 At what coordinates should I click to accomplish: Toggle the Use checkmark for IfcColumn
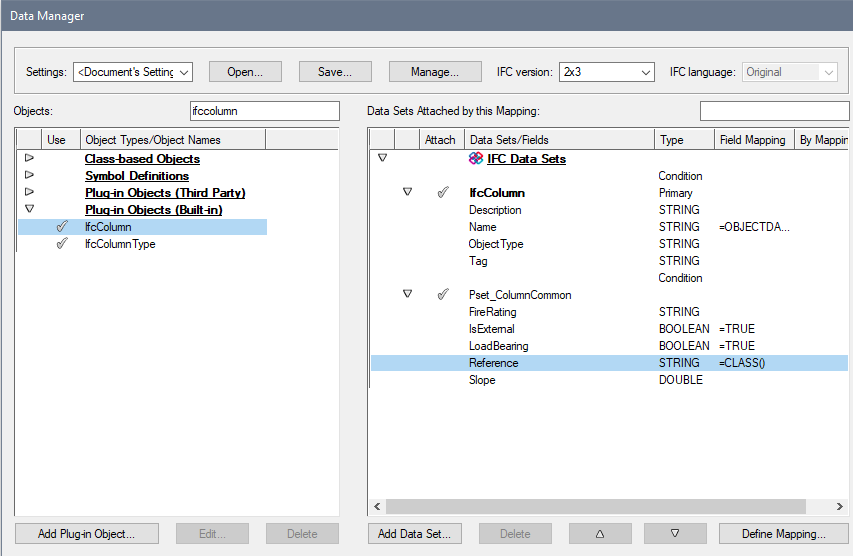tap(61, 227)
